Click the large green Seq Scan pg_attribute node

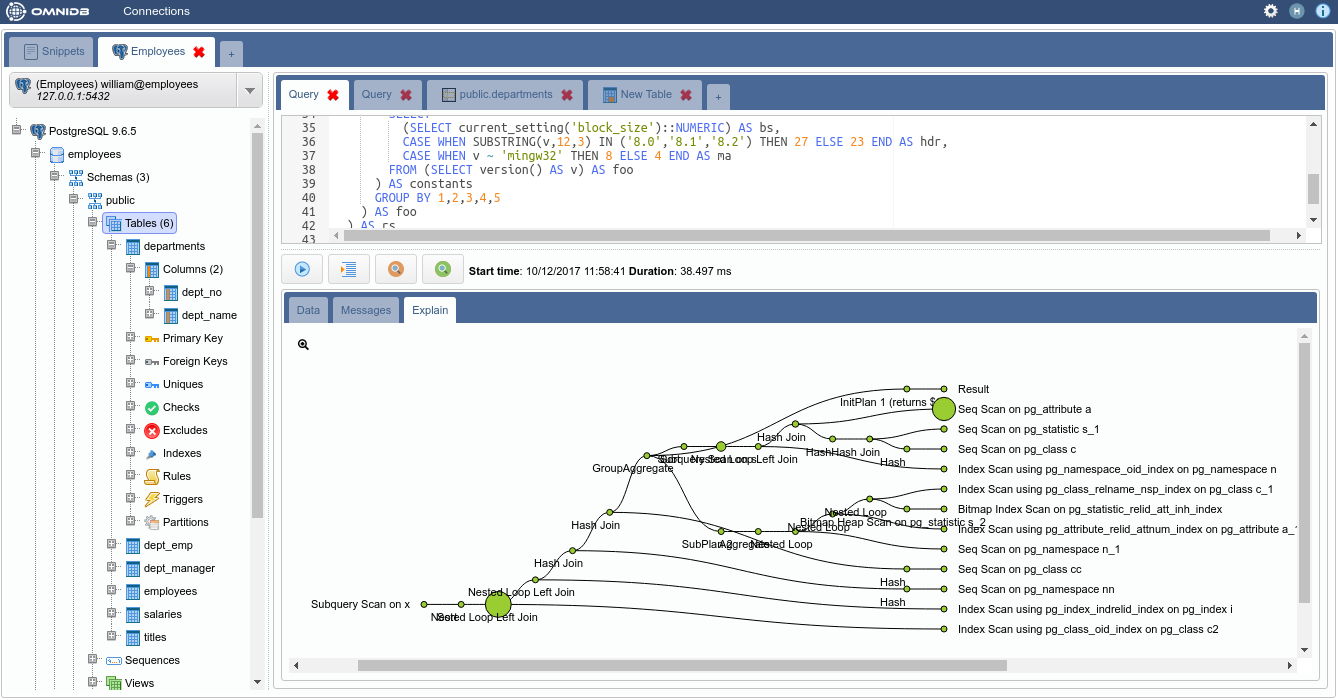(944, 408)
